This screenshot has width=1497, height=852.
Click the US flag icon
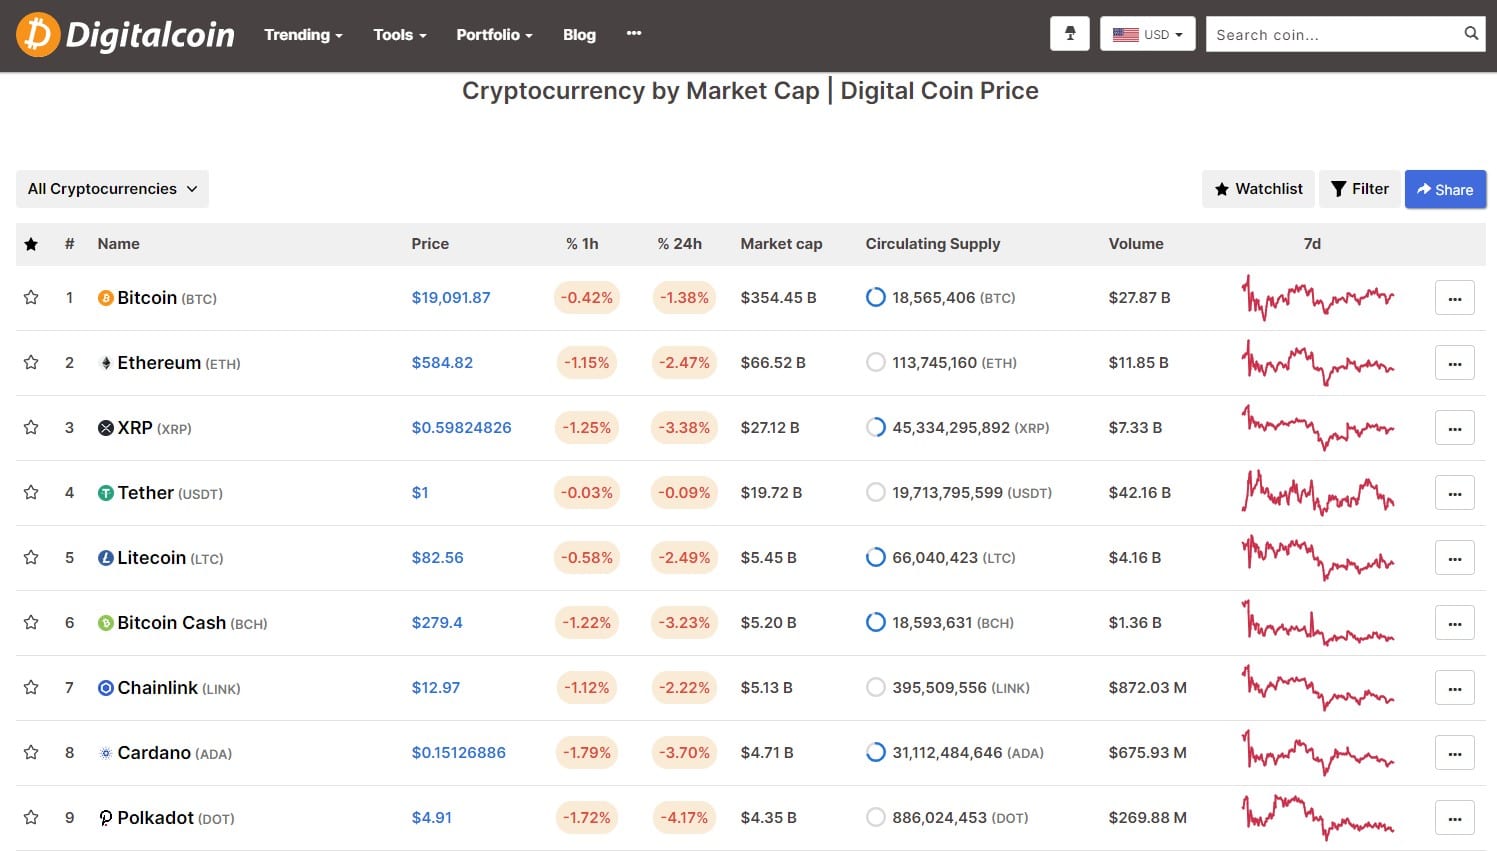tap(1126, 35)
